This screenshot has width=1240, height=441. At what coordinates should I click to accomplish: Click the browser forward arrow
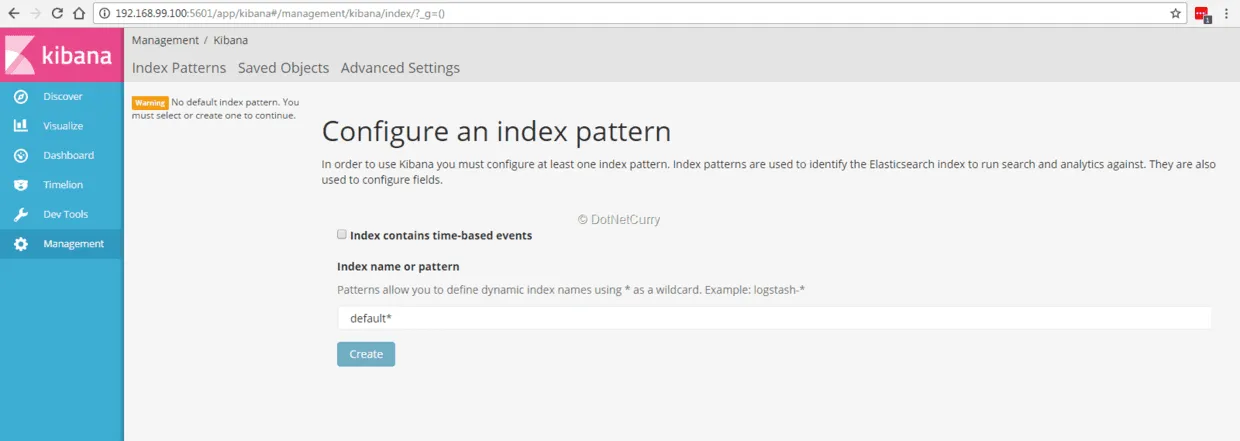(35, 14)
